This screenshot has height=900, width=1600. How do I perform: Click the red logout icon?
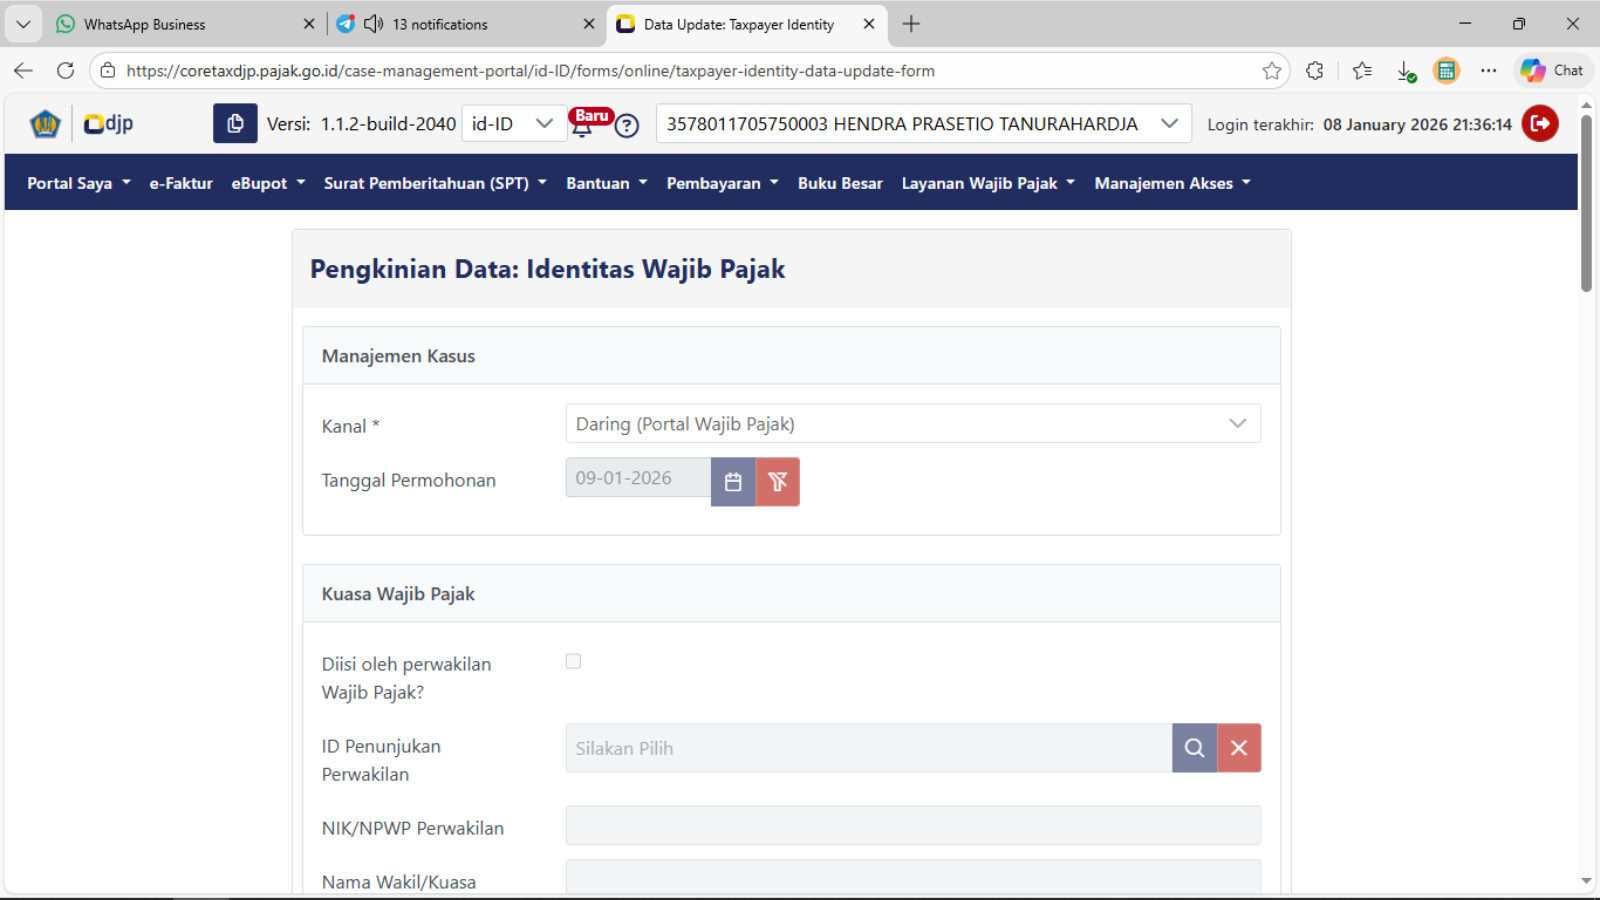click(1540, 124)
